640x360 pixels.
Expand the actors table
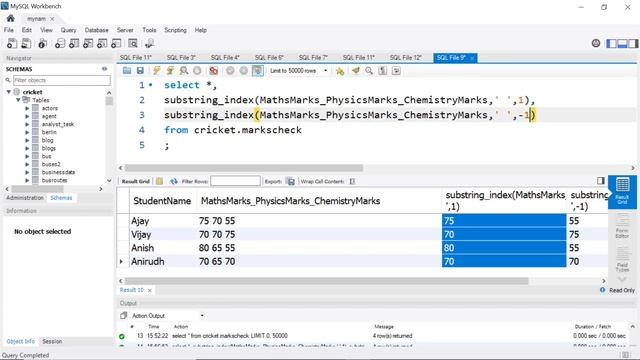coord(27,108)
